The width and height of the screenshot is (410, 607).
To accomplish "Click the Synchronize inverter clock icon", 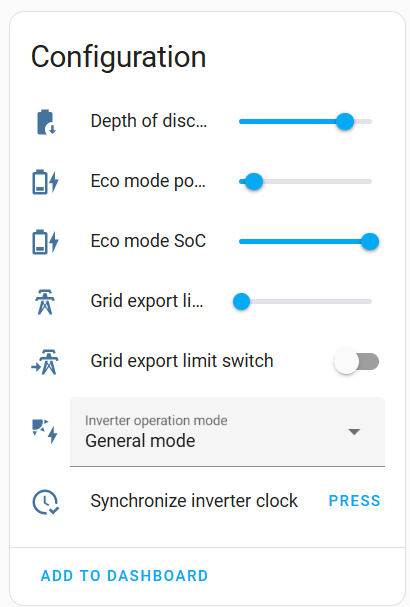I will coord(46,502).
